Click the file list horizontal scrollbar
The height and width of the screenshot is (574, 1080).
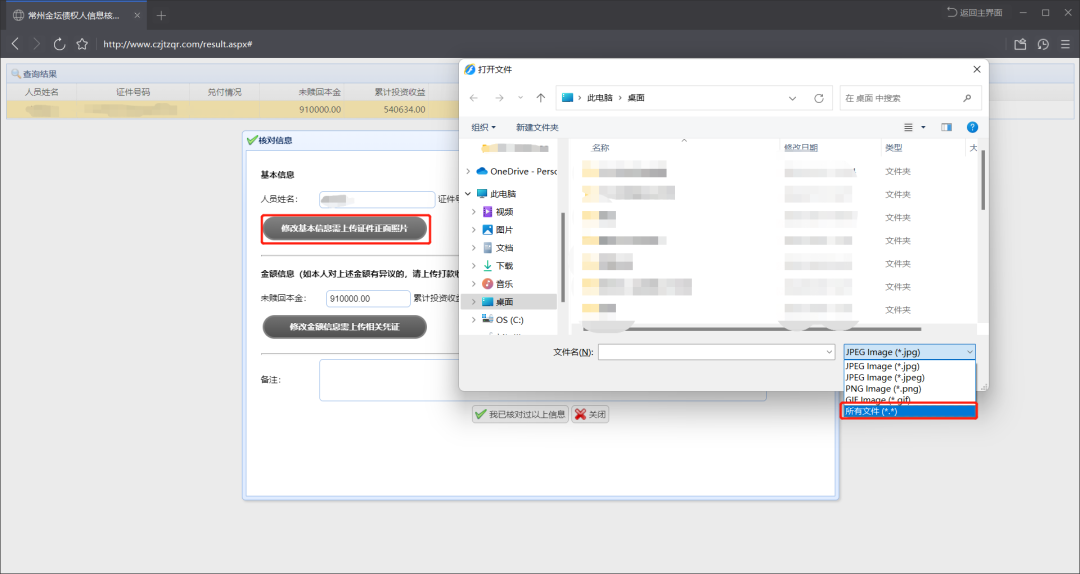click(751, 329)
